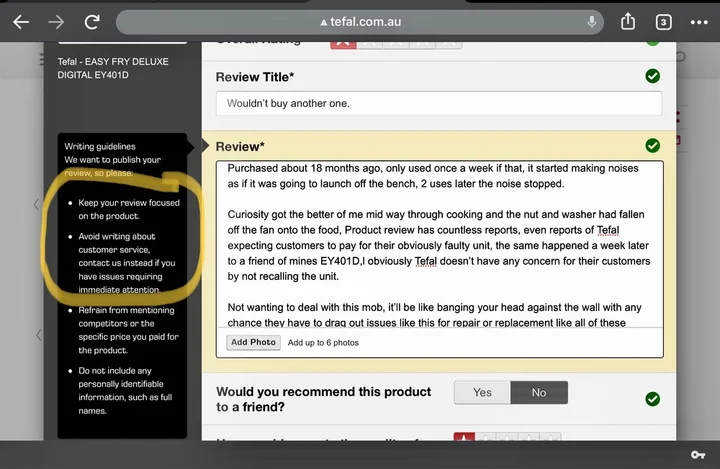Click the second star in Overall Rating
The height and width of the screenshot is (469, 720).
click(370, 44)
